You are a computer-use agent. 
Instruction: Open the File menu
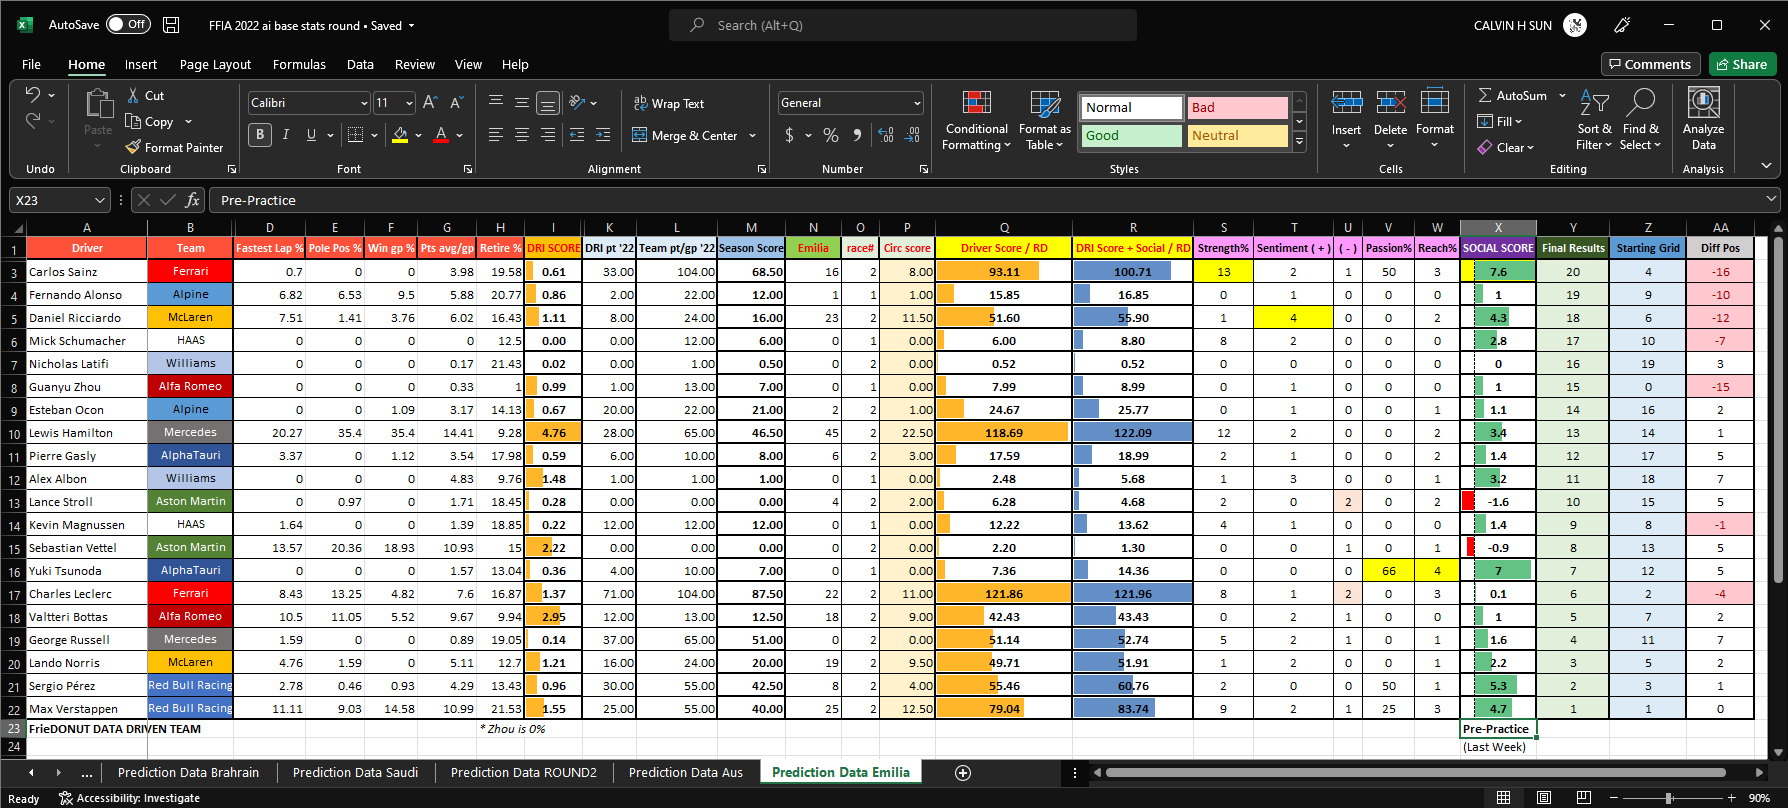pos(31,64)
